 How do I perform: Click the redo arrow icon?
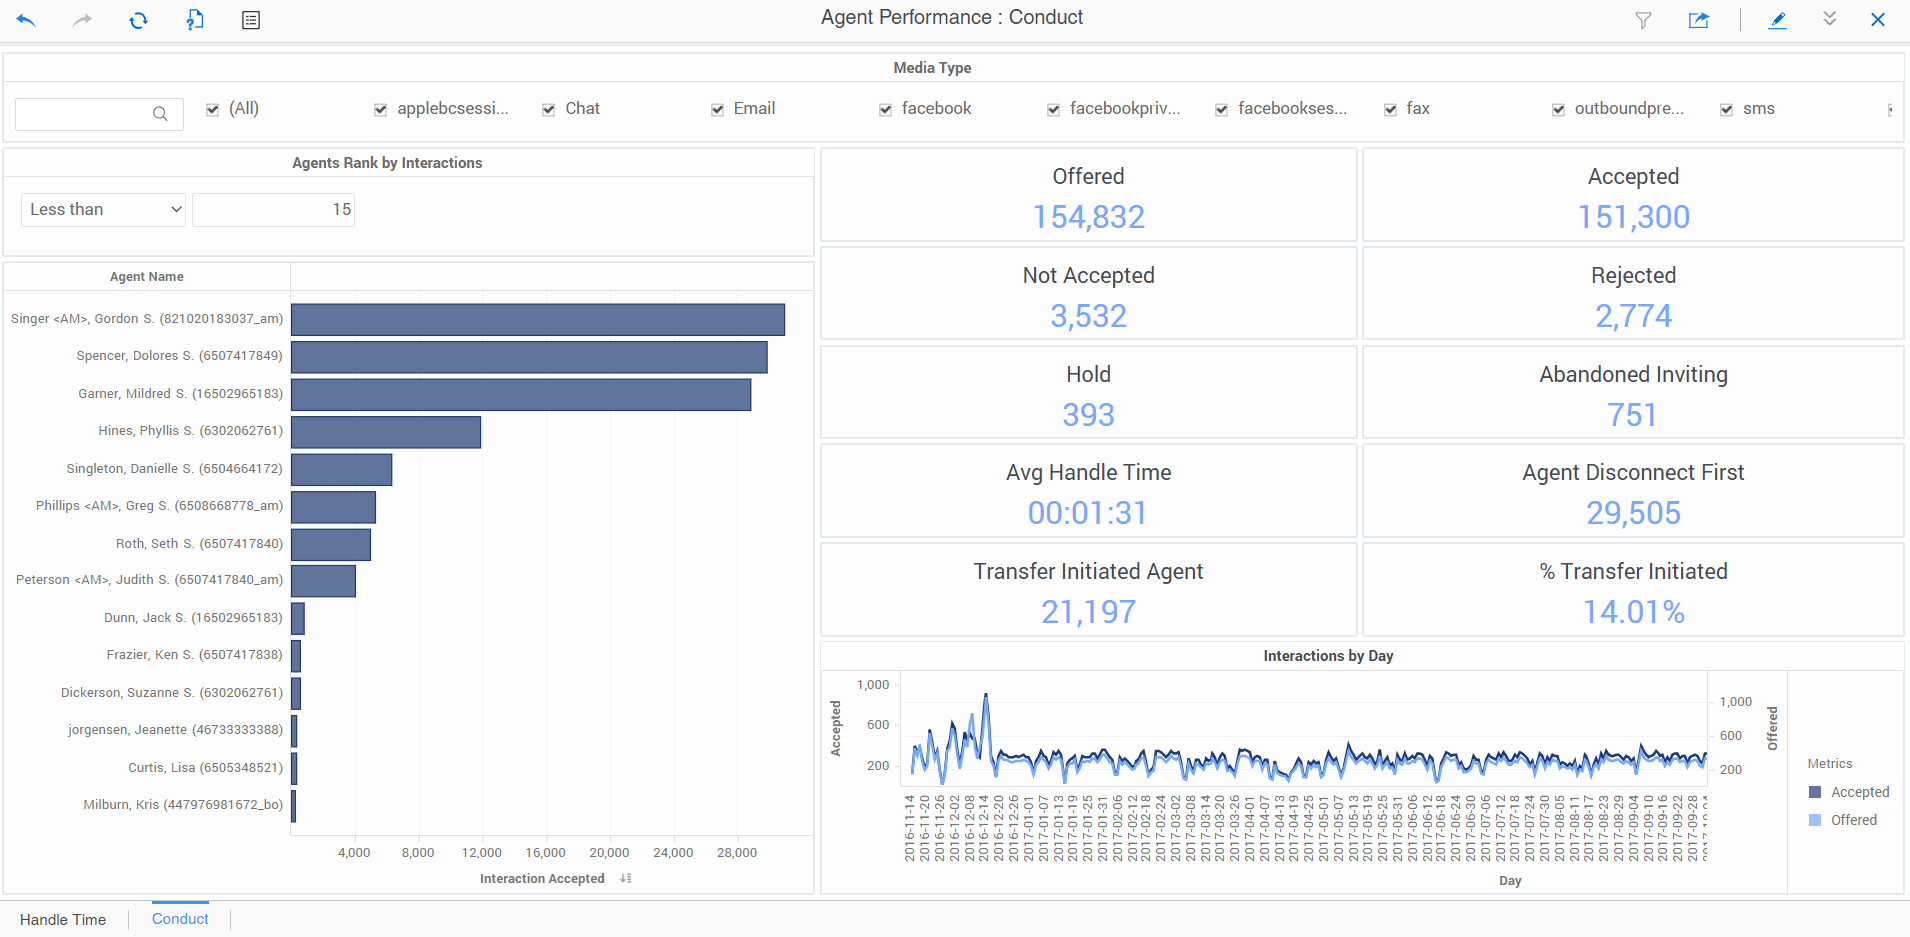pyautogui.click(x=83, y=19)
